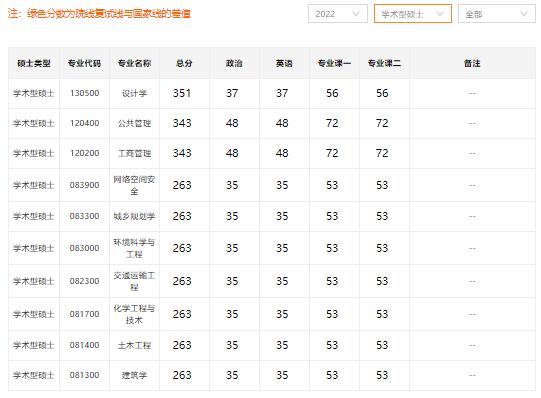Screen dimensions: 541x398
Task: Select major code 083900
Action: pos(85,185)
